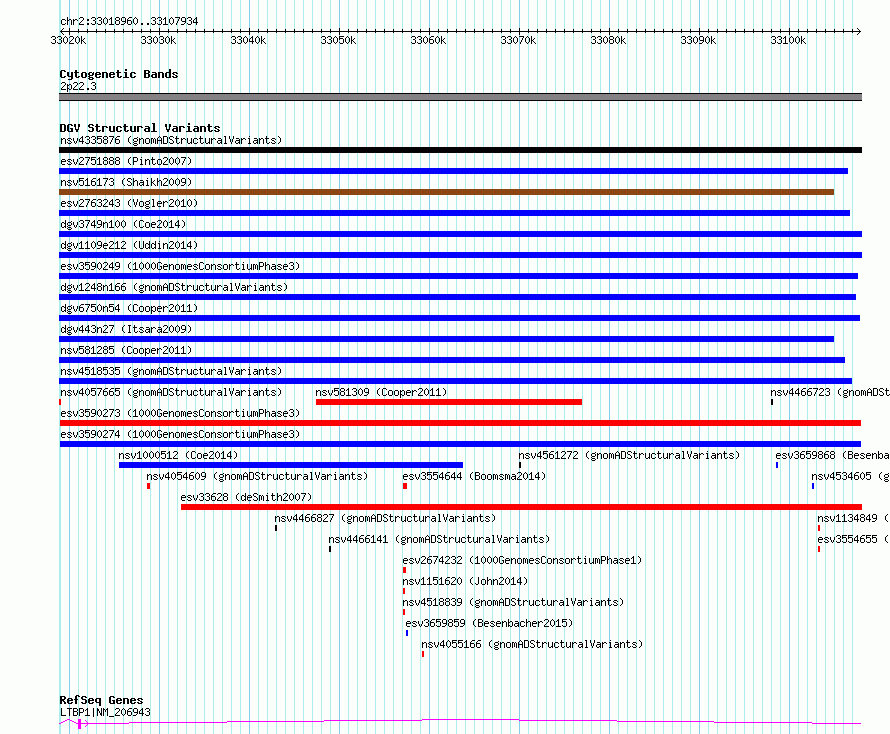Select nsv4466827 gnomADStructuralVariants label
890x734 pixels.
coord(385,518)
